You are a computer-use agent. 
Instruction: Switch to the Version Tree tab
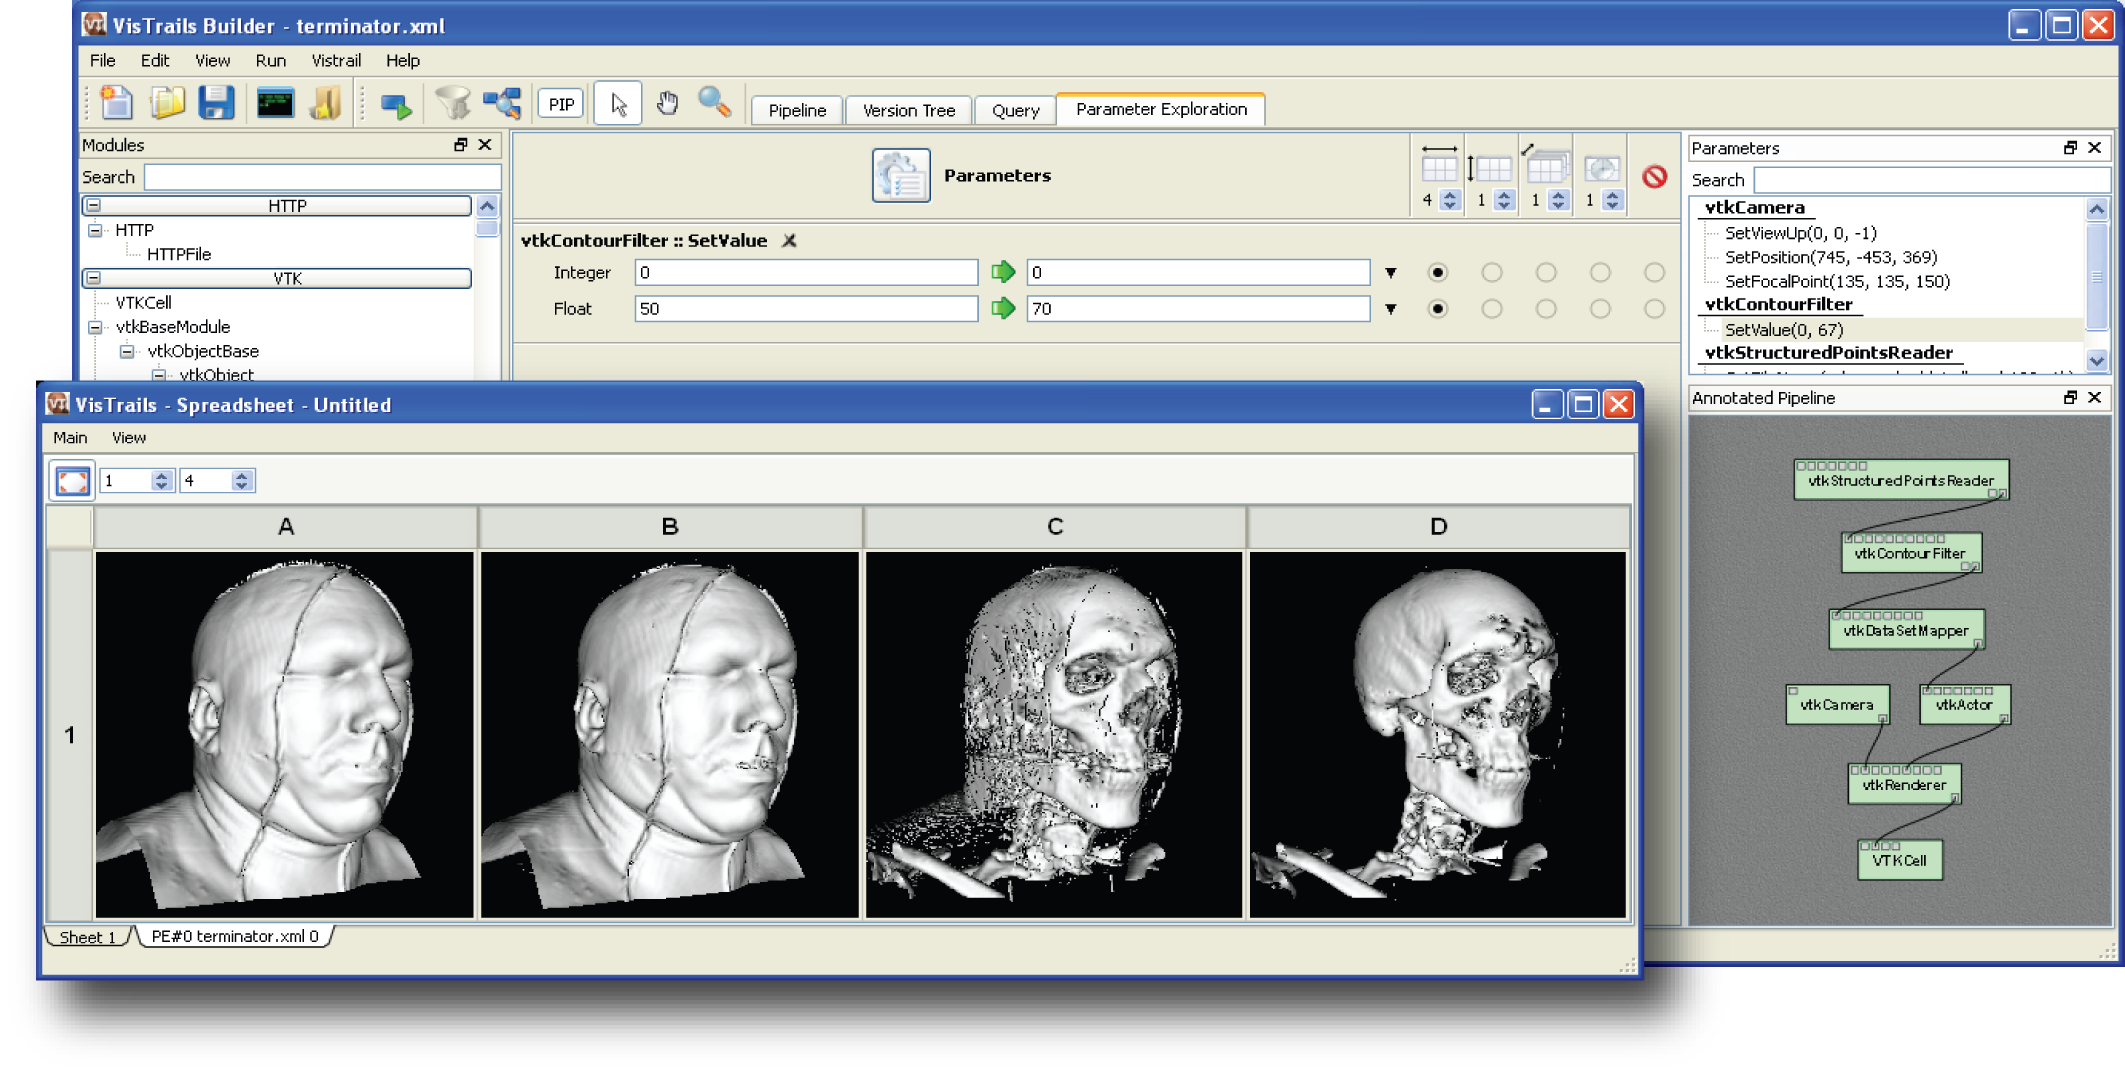[x=908, y=110]
